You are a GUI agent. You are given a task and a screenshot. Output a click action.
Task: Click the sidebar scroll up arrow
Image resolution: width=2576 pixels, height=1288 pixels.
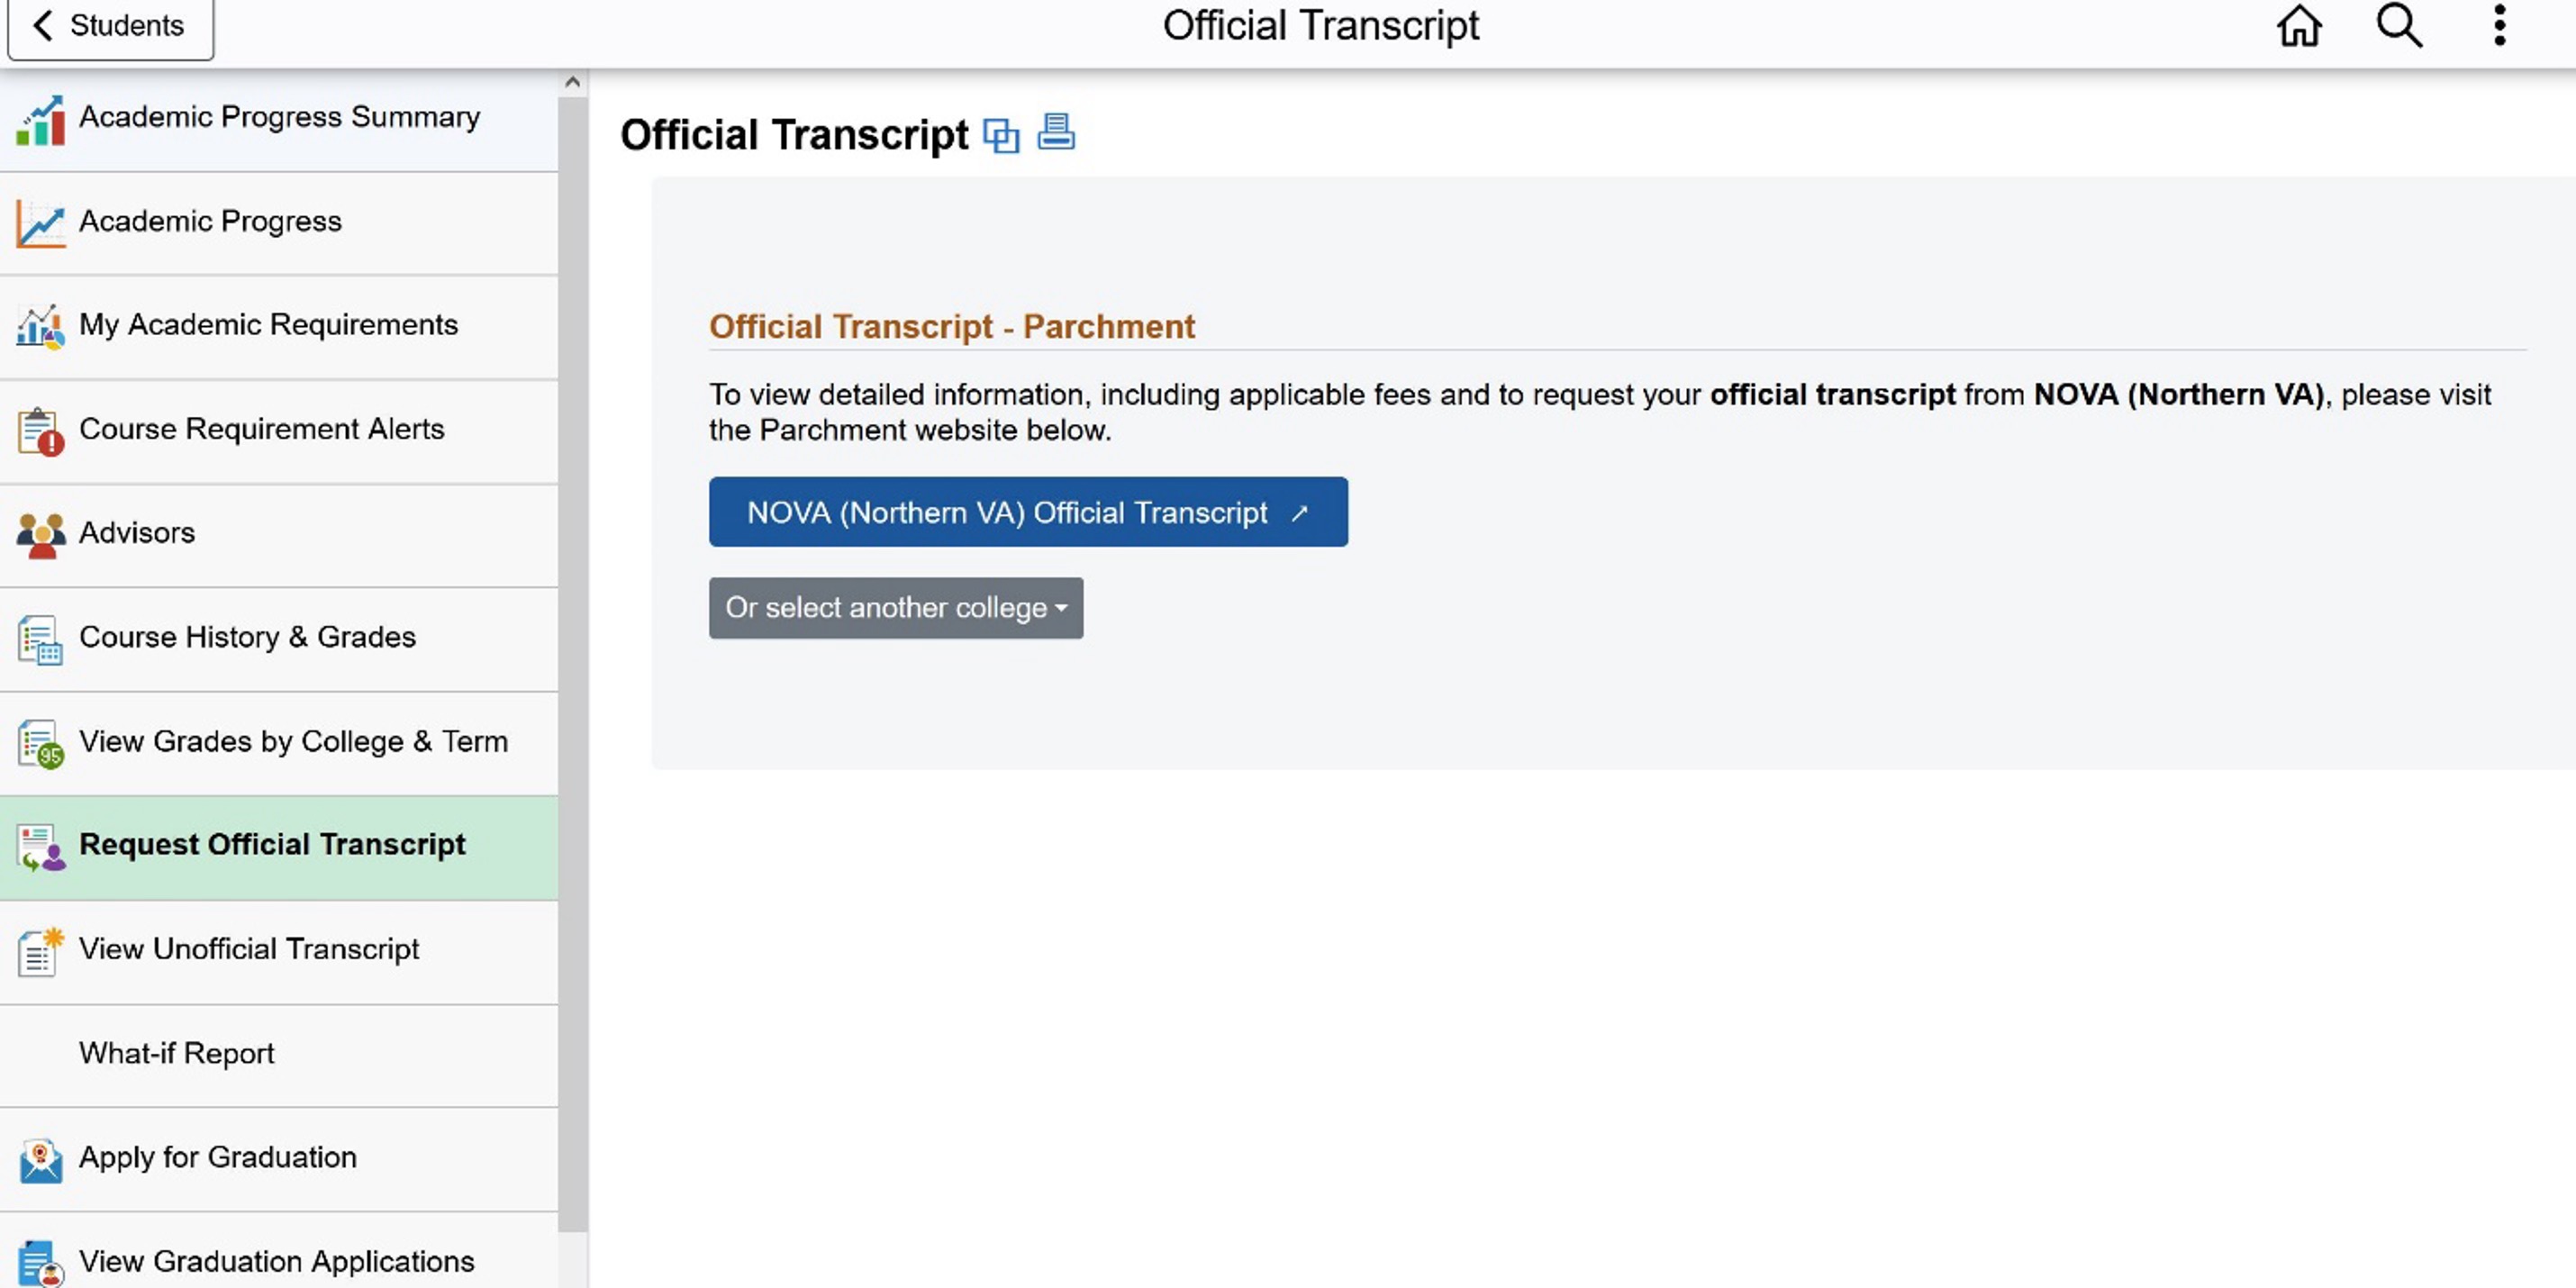573,82
